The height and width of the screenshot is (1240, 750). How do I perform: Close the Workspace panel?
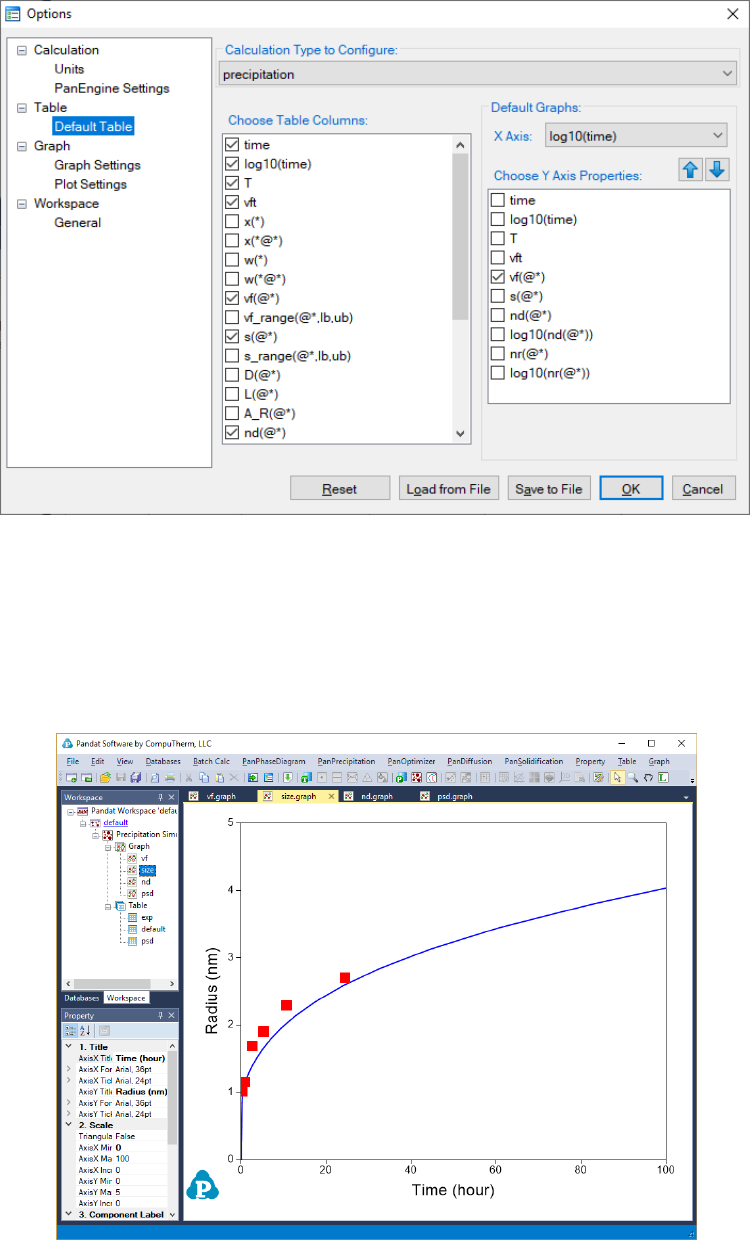(x=171, y=797)
